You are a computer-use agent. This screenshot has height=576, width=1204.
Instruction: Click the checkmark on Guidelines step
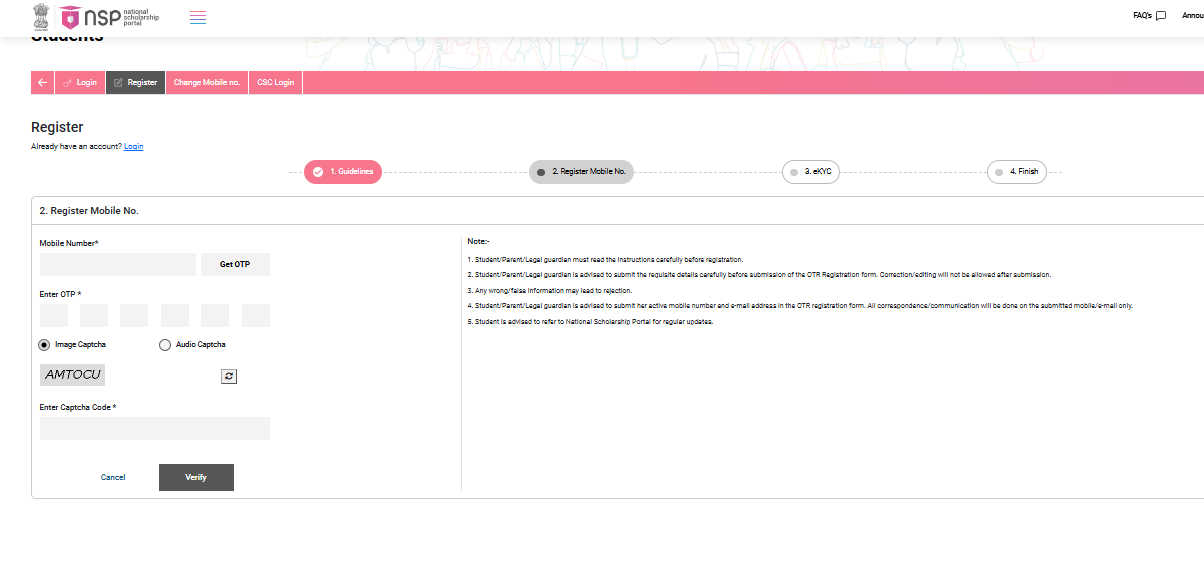pos(318,172)
